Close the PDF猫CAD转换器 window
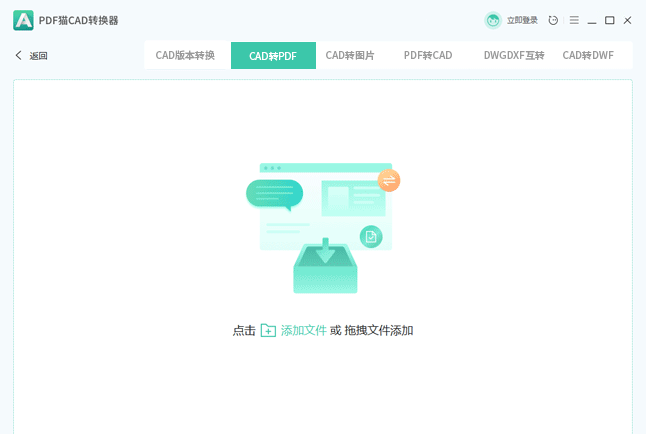Viewport: 646px width, 434px height. (628, 20)
